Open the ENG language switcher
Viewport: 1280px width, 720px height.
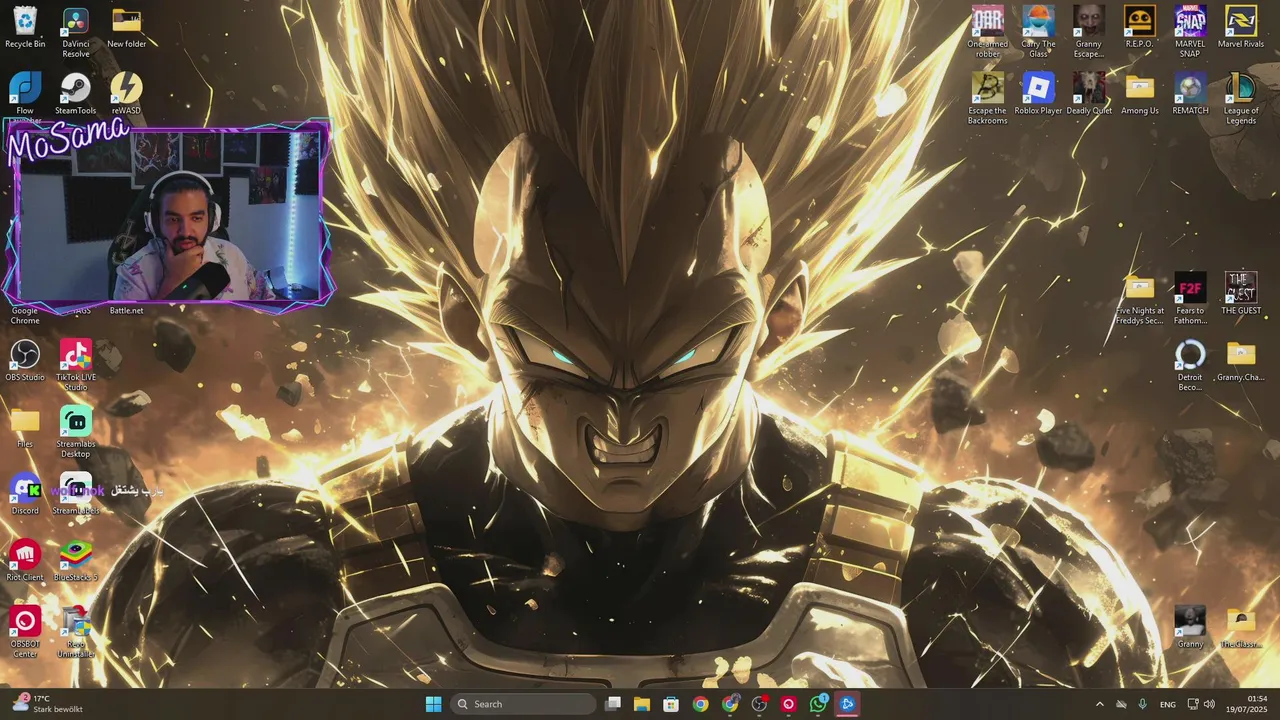[x=1167, y=704]
